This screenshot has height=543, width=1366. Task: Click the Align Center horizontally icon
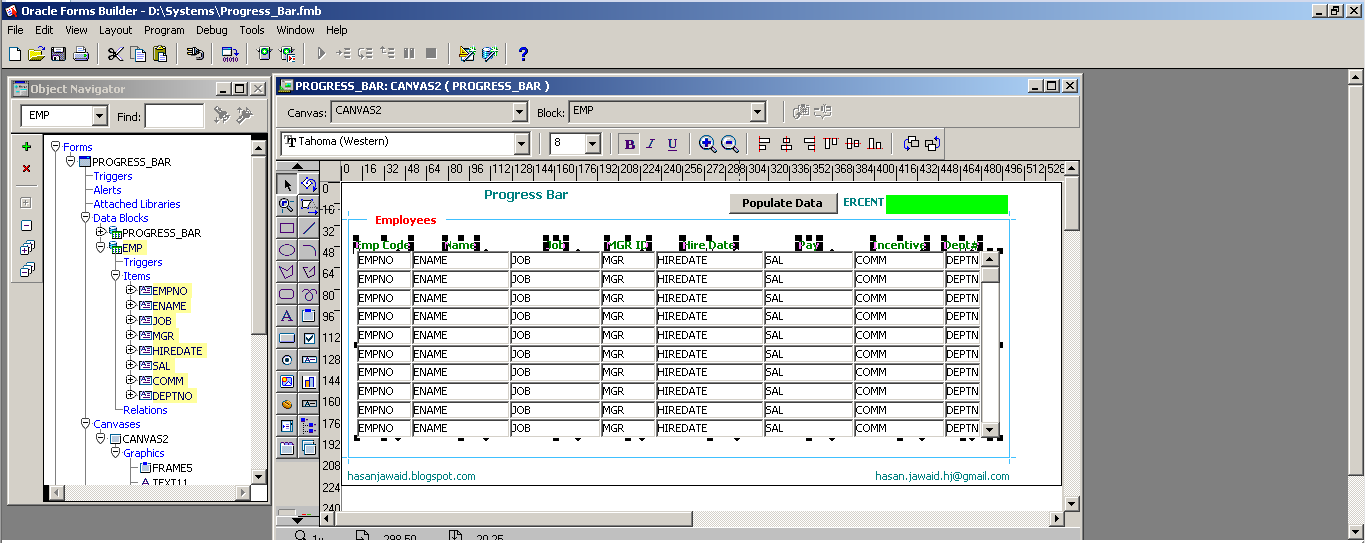[x=787, y=144]
